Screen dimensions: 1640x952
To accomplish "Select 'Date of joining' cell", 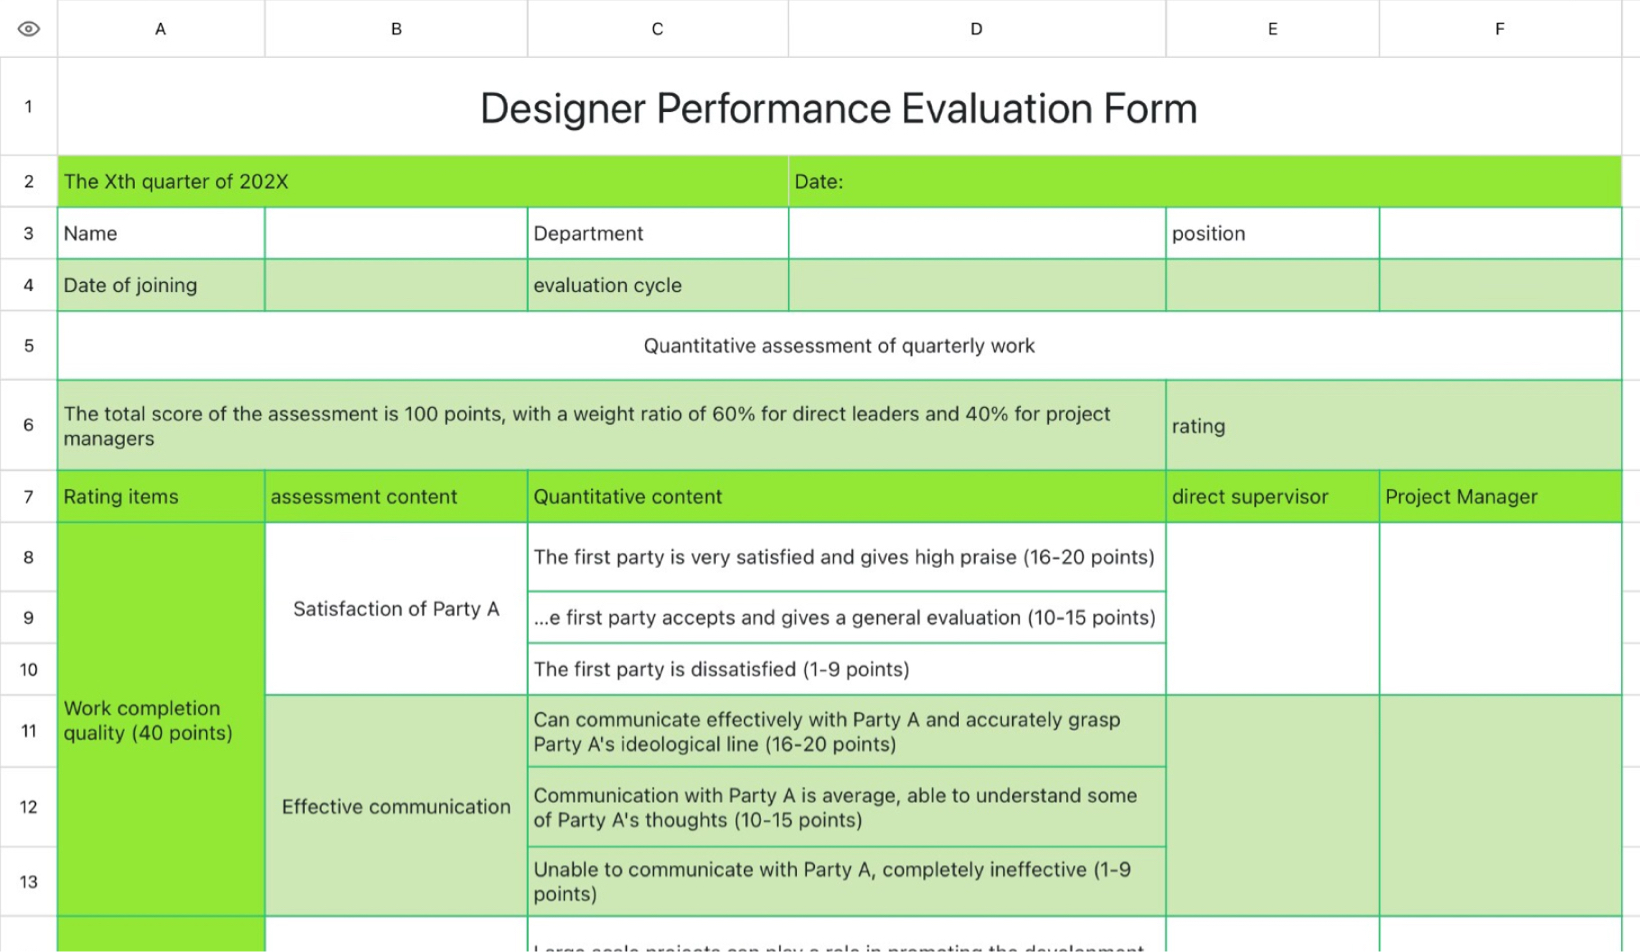I will (x=161, y=285).
